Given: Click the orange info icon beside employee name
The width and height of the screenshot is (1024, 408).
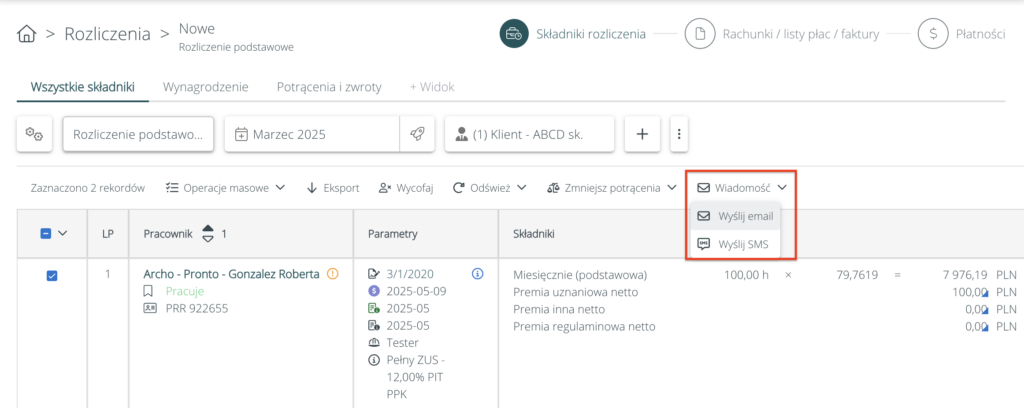Looking at the screenshot, I should click(x=332, y=273).
